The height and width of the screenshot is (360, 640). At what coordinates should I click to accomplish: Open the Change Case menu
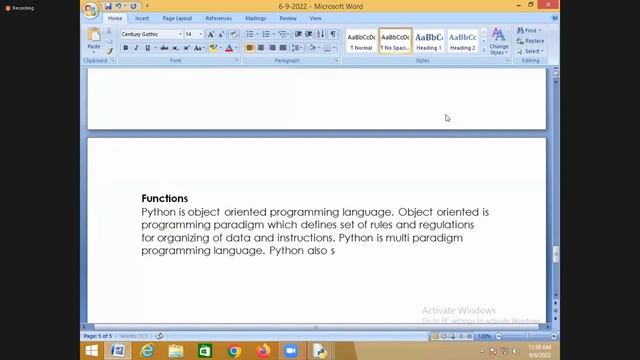[x=198, y=48]
